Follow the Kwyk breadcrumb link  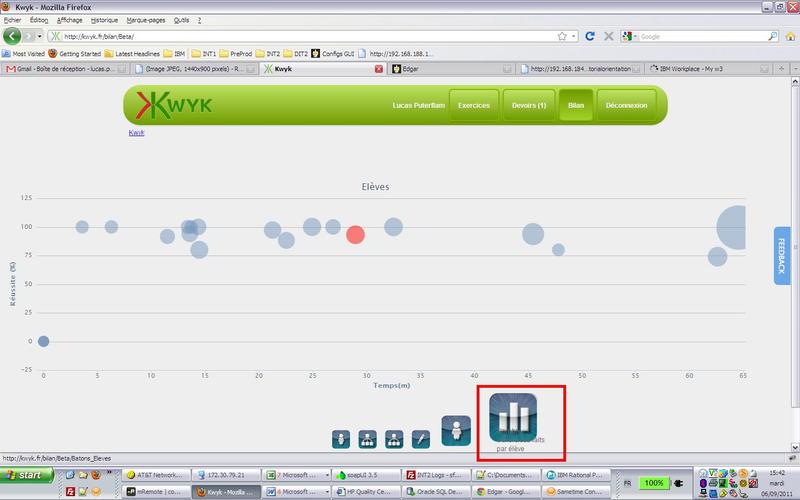coord(136,133)
